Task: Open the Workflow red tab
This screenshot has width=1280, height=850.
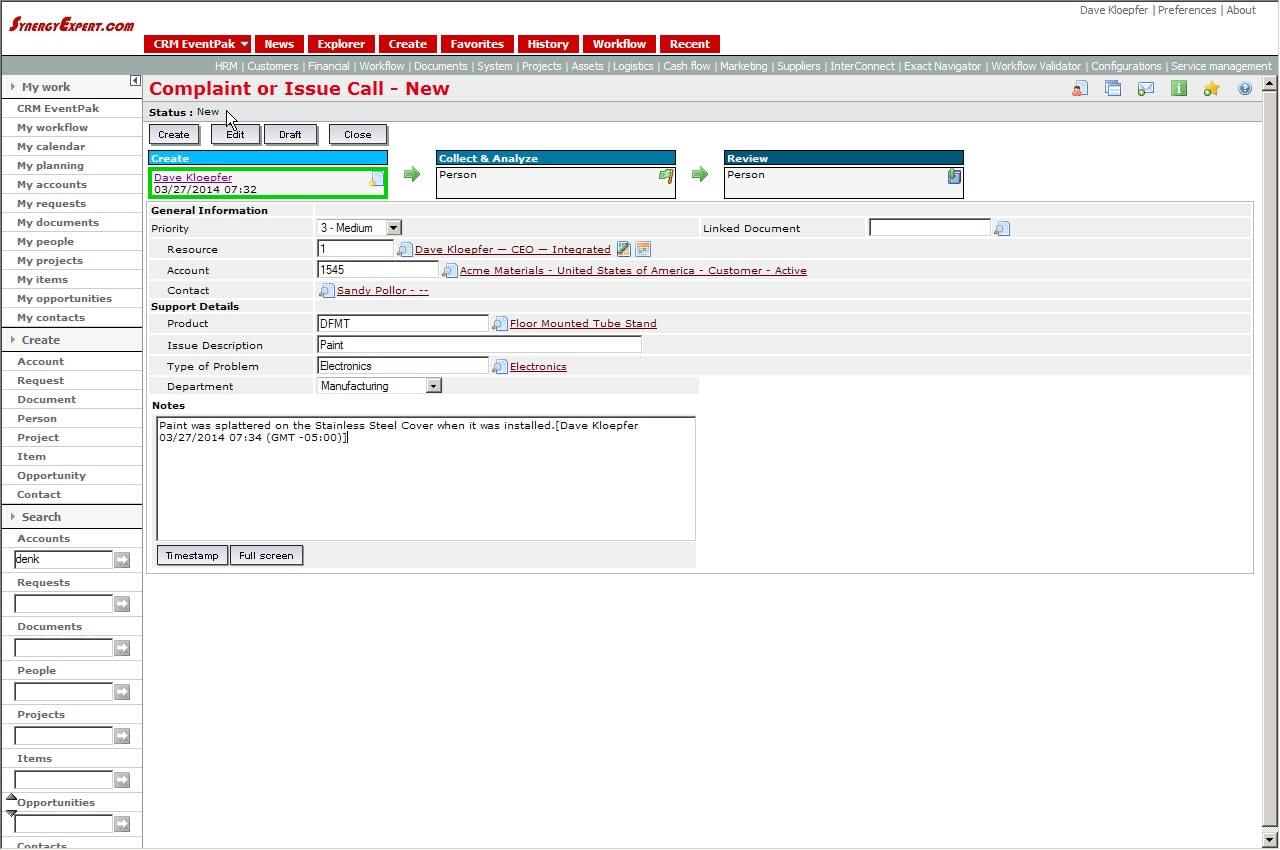Action: (x=619, y=44)
